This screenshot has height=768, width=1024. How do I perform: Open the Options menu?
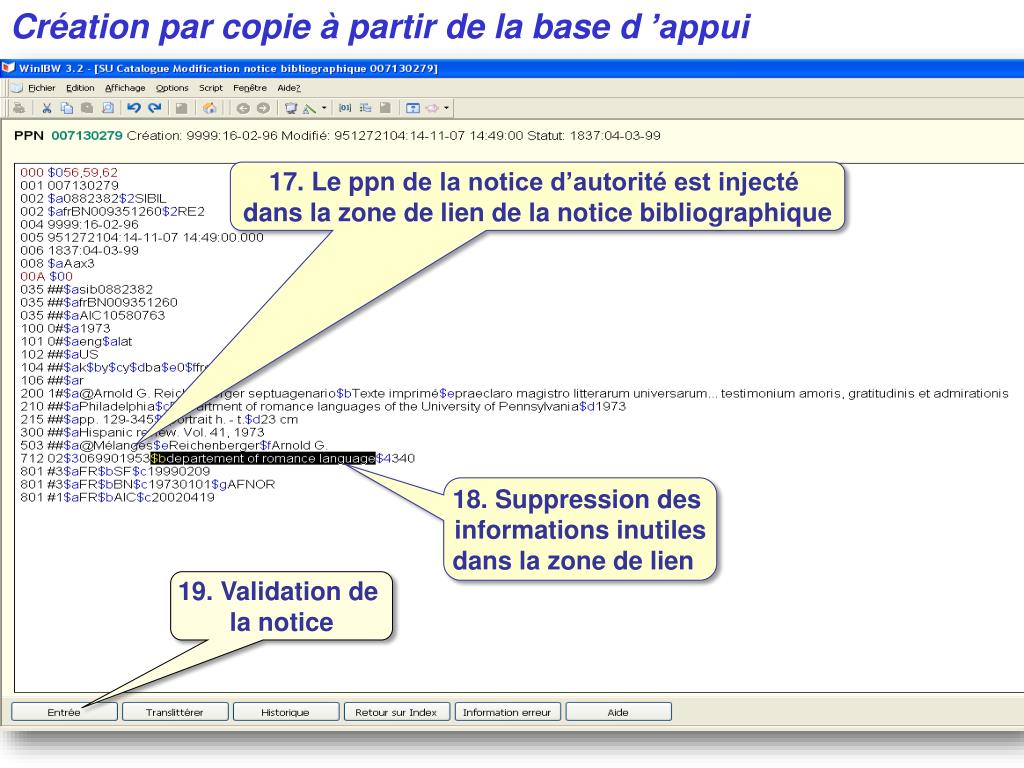[x=172, y=88]
